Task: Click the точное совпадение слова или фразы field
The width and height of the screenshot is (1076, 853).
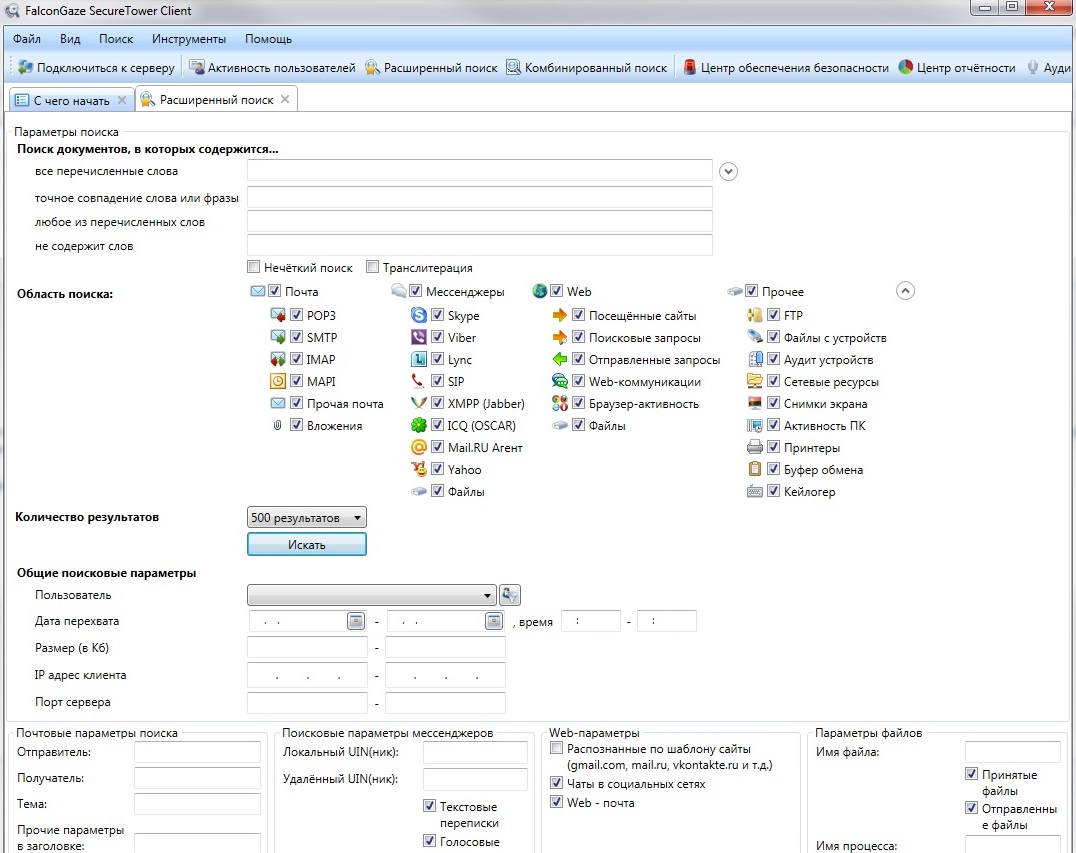Action: (480, 198)
